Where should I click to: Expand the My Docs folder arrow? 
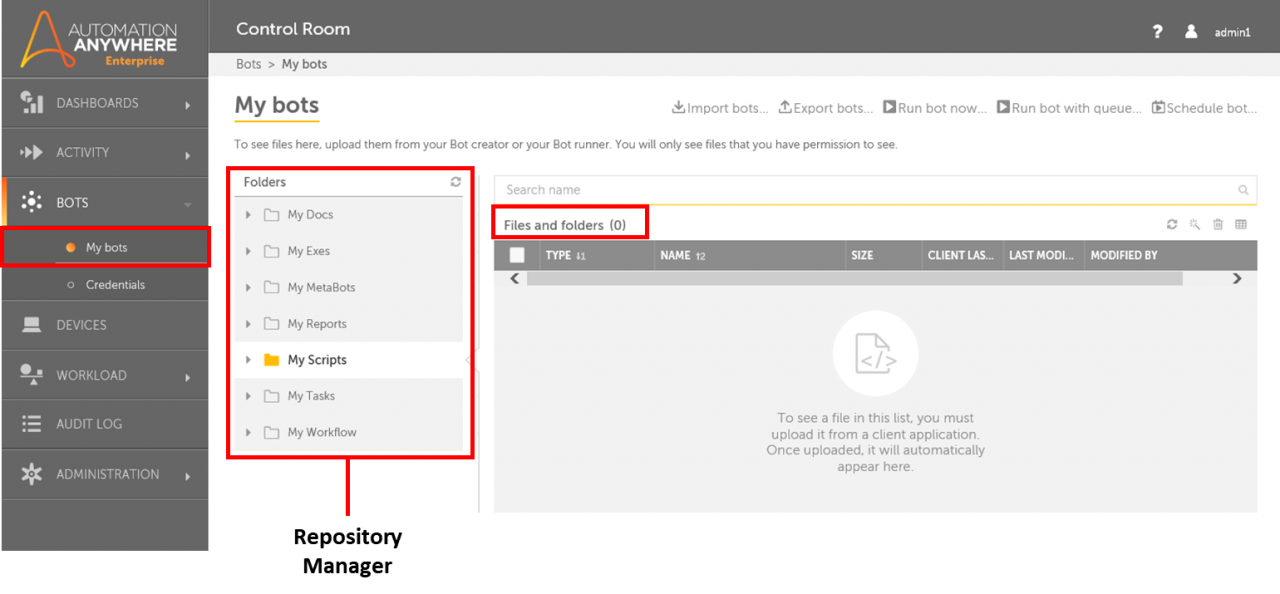248,215
